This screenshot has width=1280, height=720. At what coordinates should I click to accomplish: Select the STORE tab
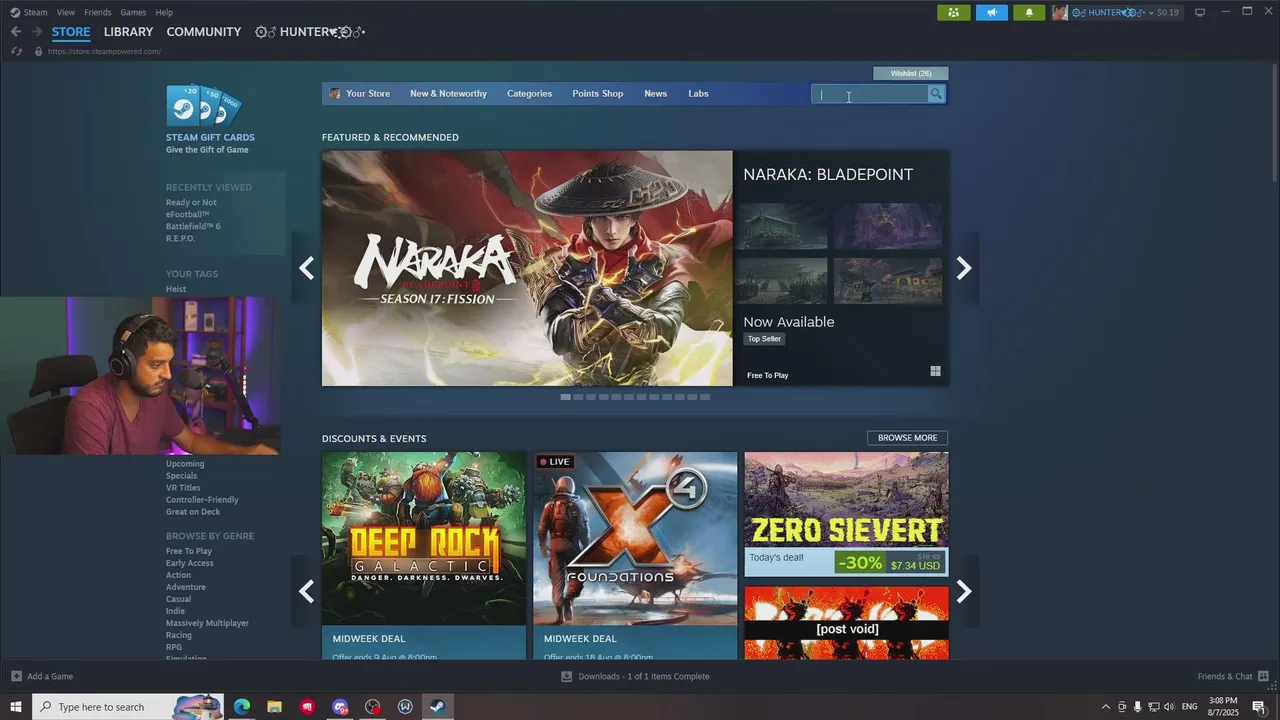click(x=71, y=32)
